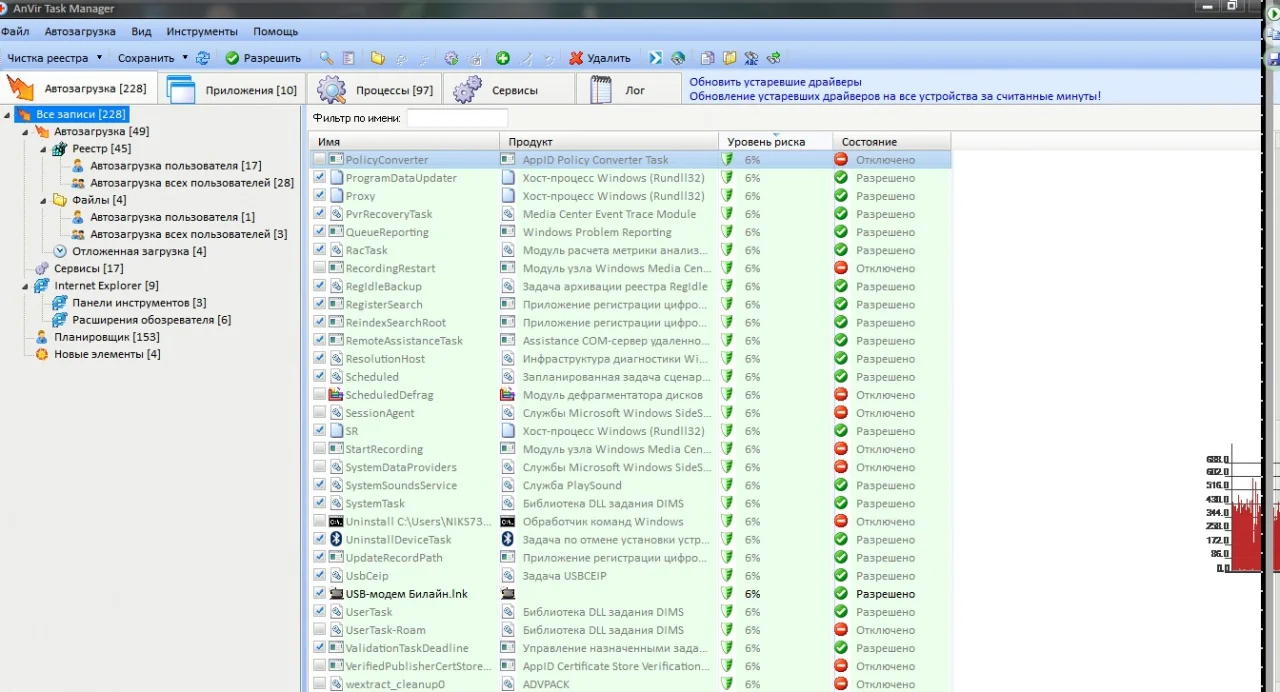Click the yellow folder icon in toolbar

click(x=378, y=58)
